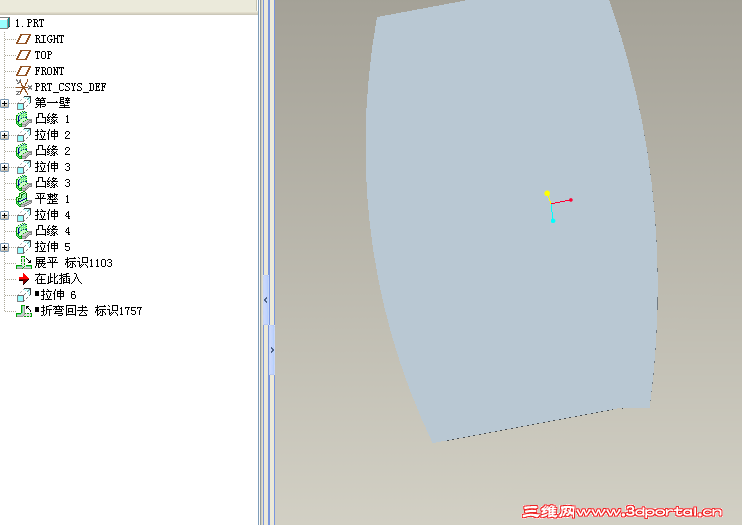Select the RIGHT label in tree
Viewport: 742px width, 525px height.
point(49,39)
